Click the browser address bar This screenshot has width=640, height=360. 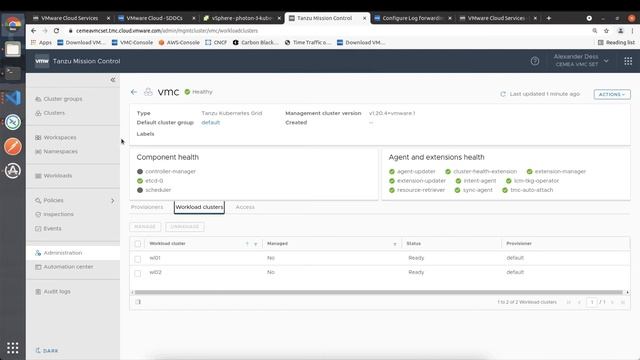(327, 31)
